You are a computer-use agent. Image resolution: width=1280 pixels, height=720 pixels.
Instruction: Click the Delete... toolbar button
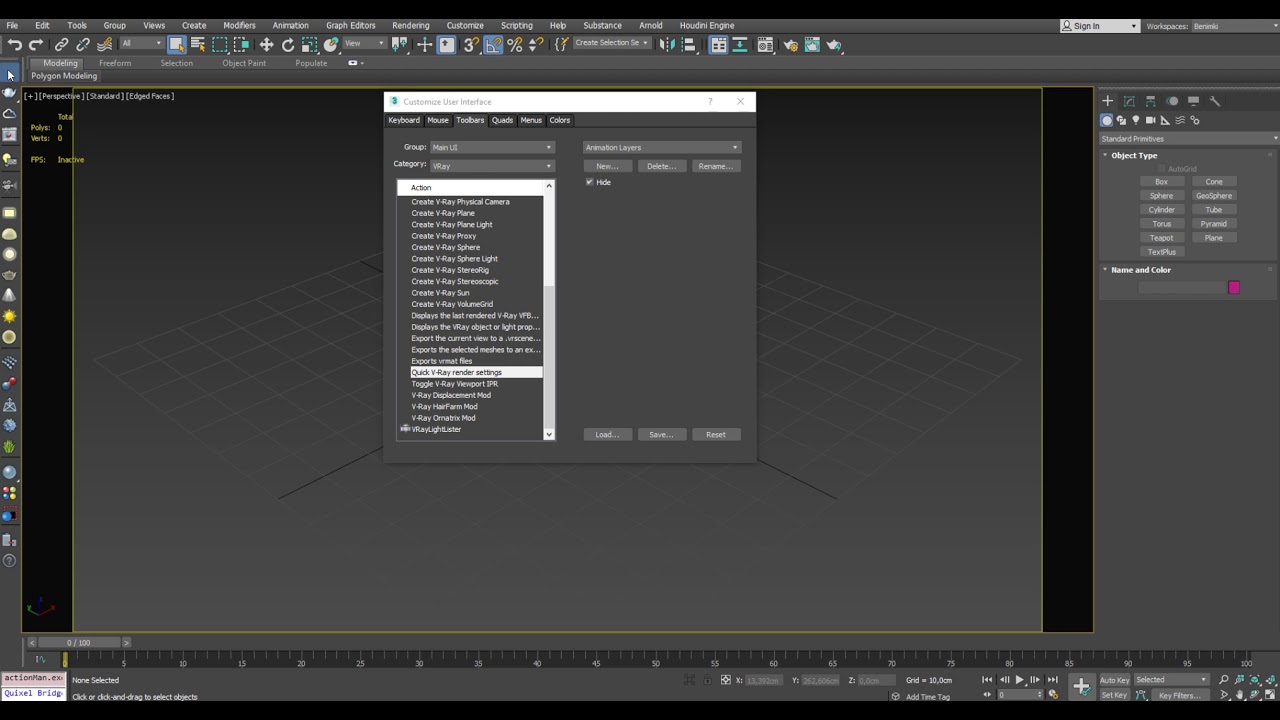pyautogui.click(x=661, y=166)
